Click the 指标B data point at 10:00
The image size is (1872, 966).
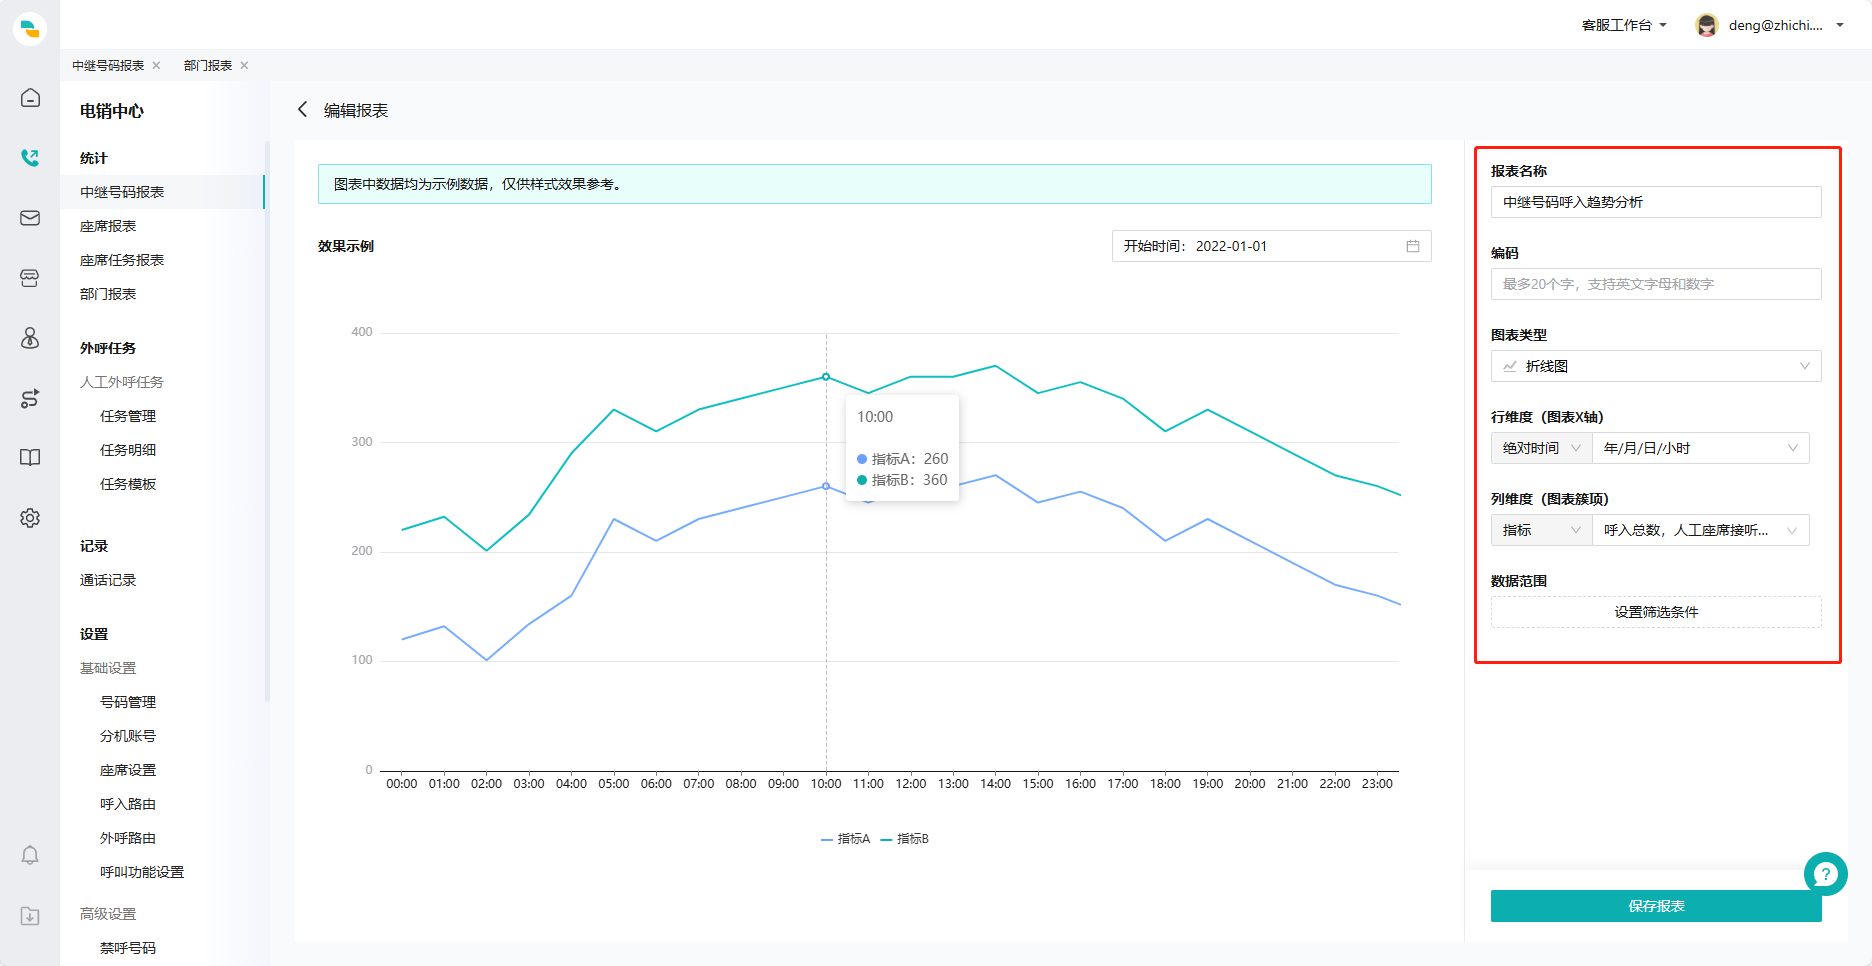[826, 377]
